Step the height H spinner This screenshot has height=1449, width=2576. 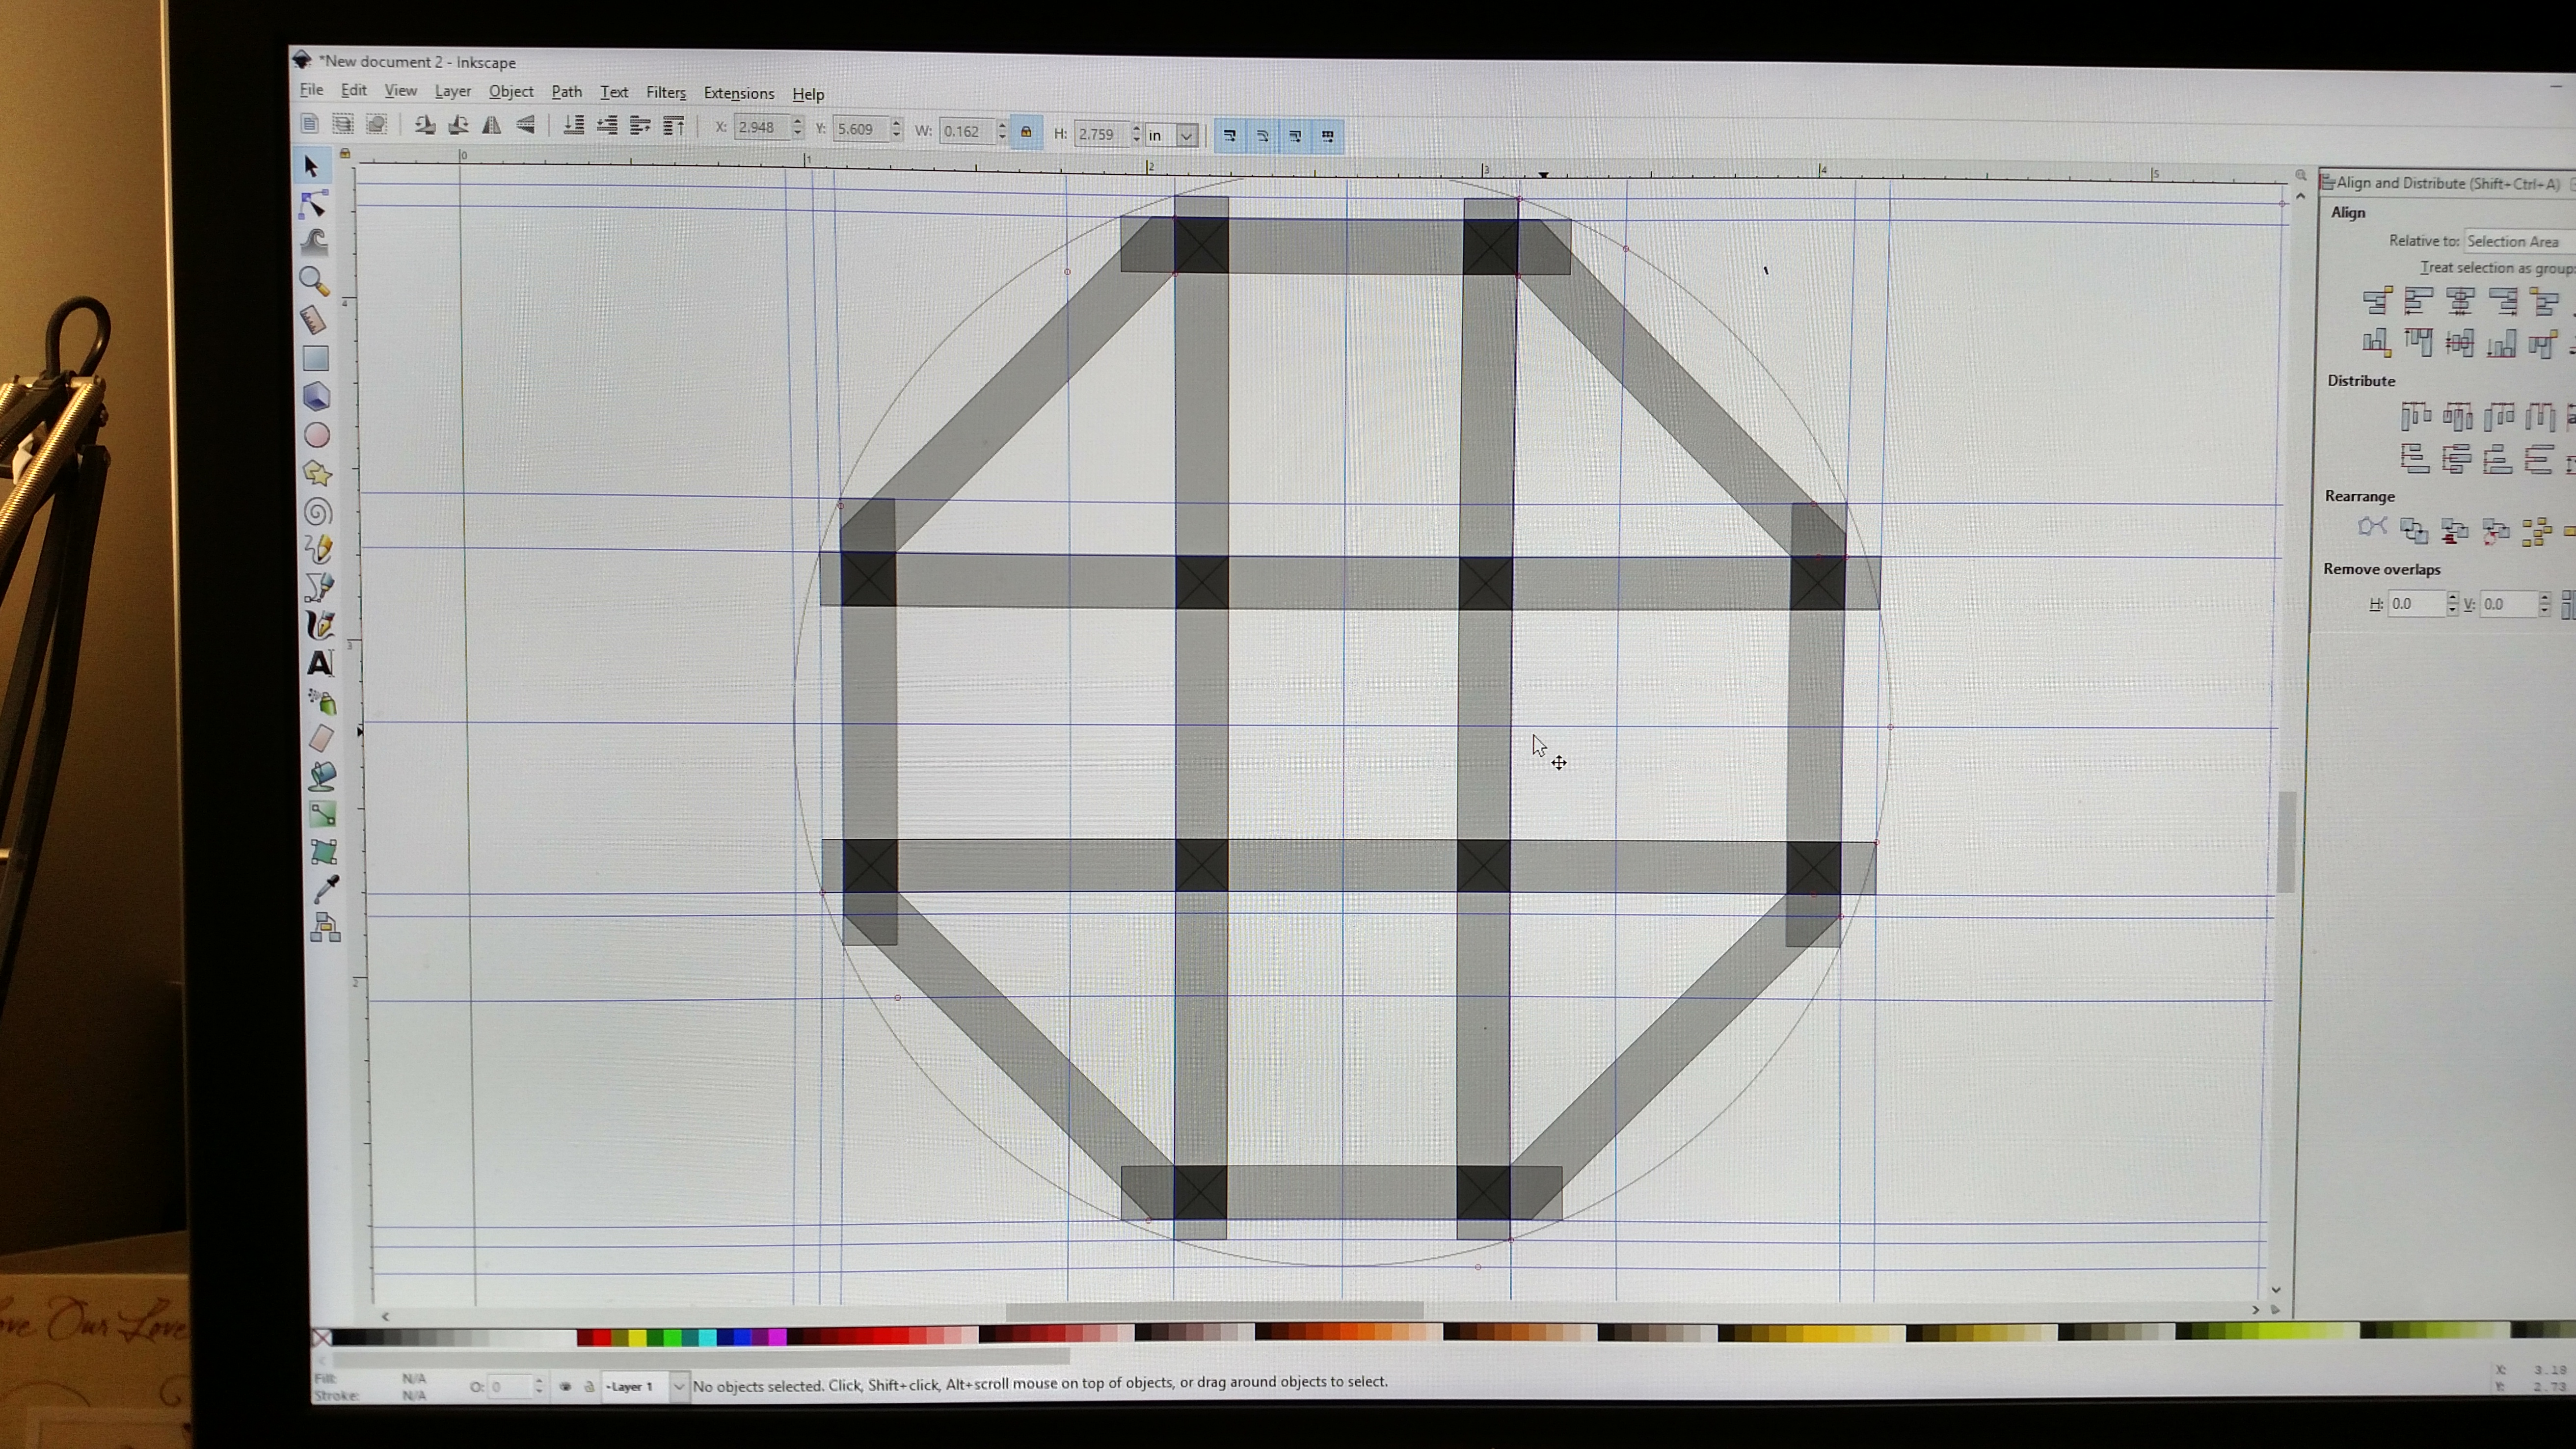(1136, 133)
